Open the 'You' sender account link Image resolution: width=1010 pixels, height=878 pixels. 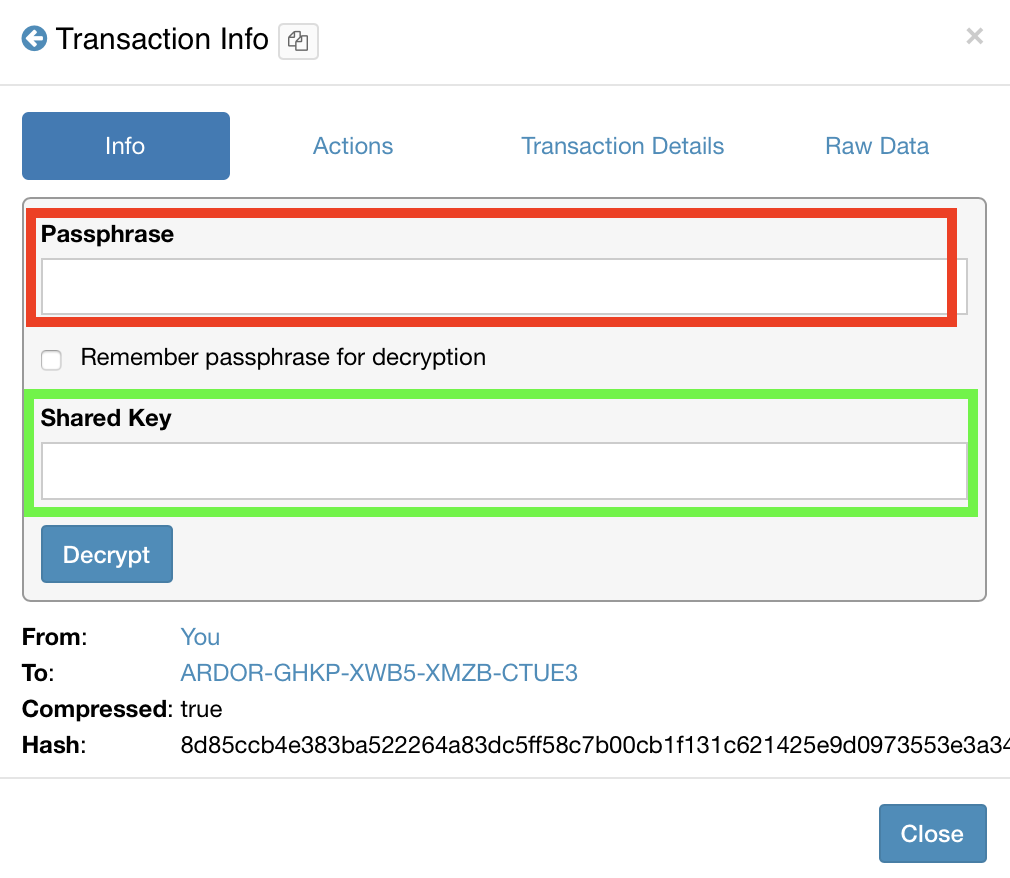pos(200,637)
